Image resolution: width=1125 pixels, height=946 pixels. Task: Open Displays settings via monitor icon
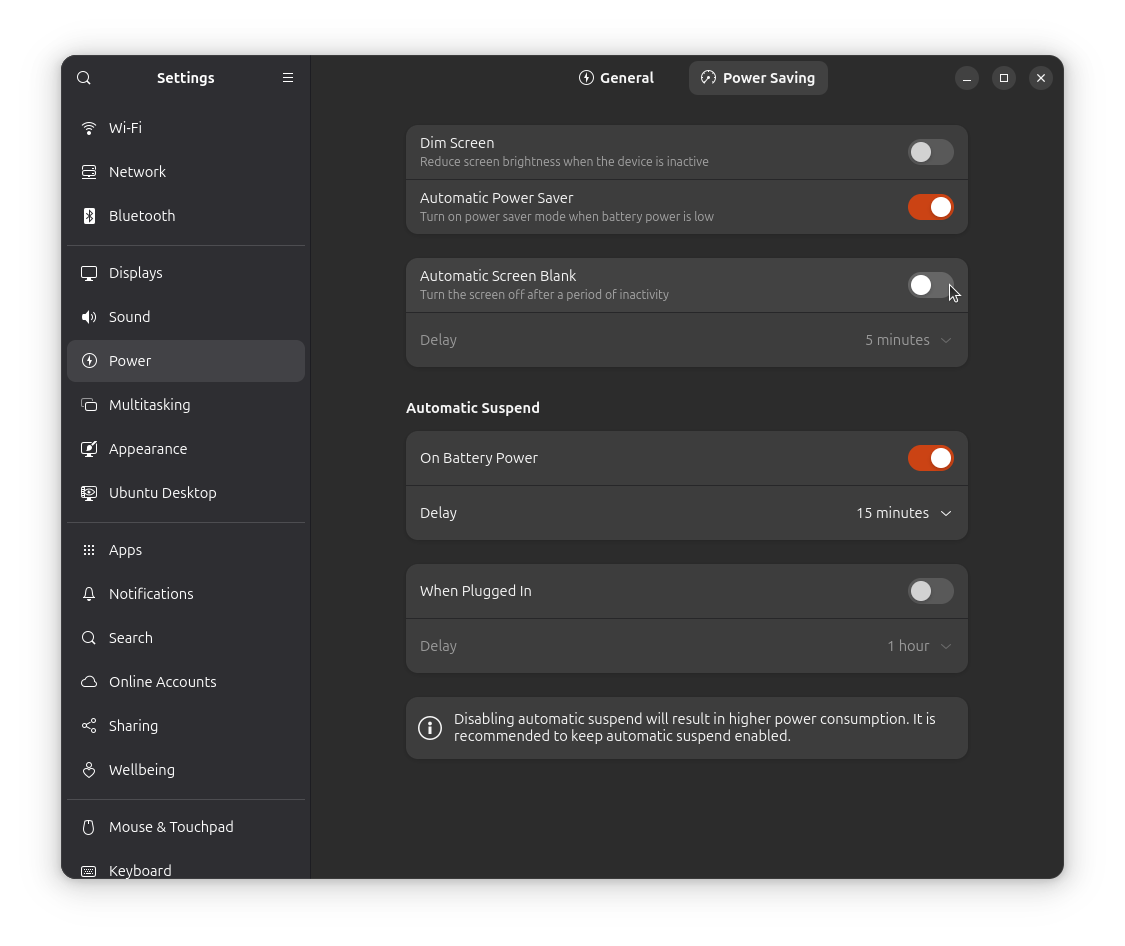[88, 272]
